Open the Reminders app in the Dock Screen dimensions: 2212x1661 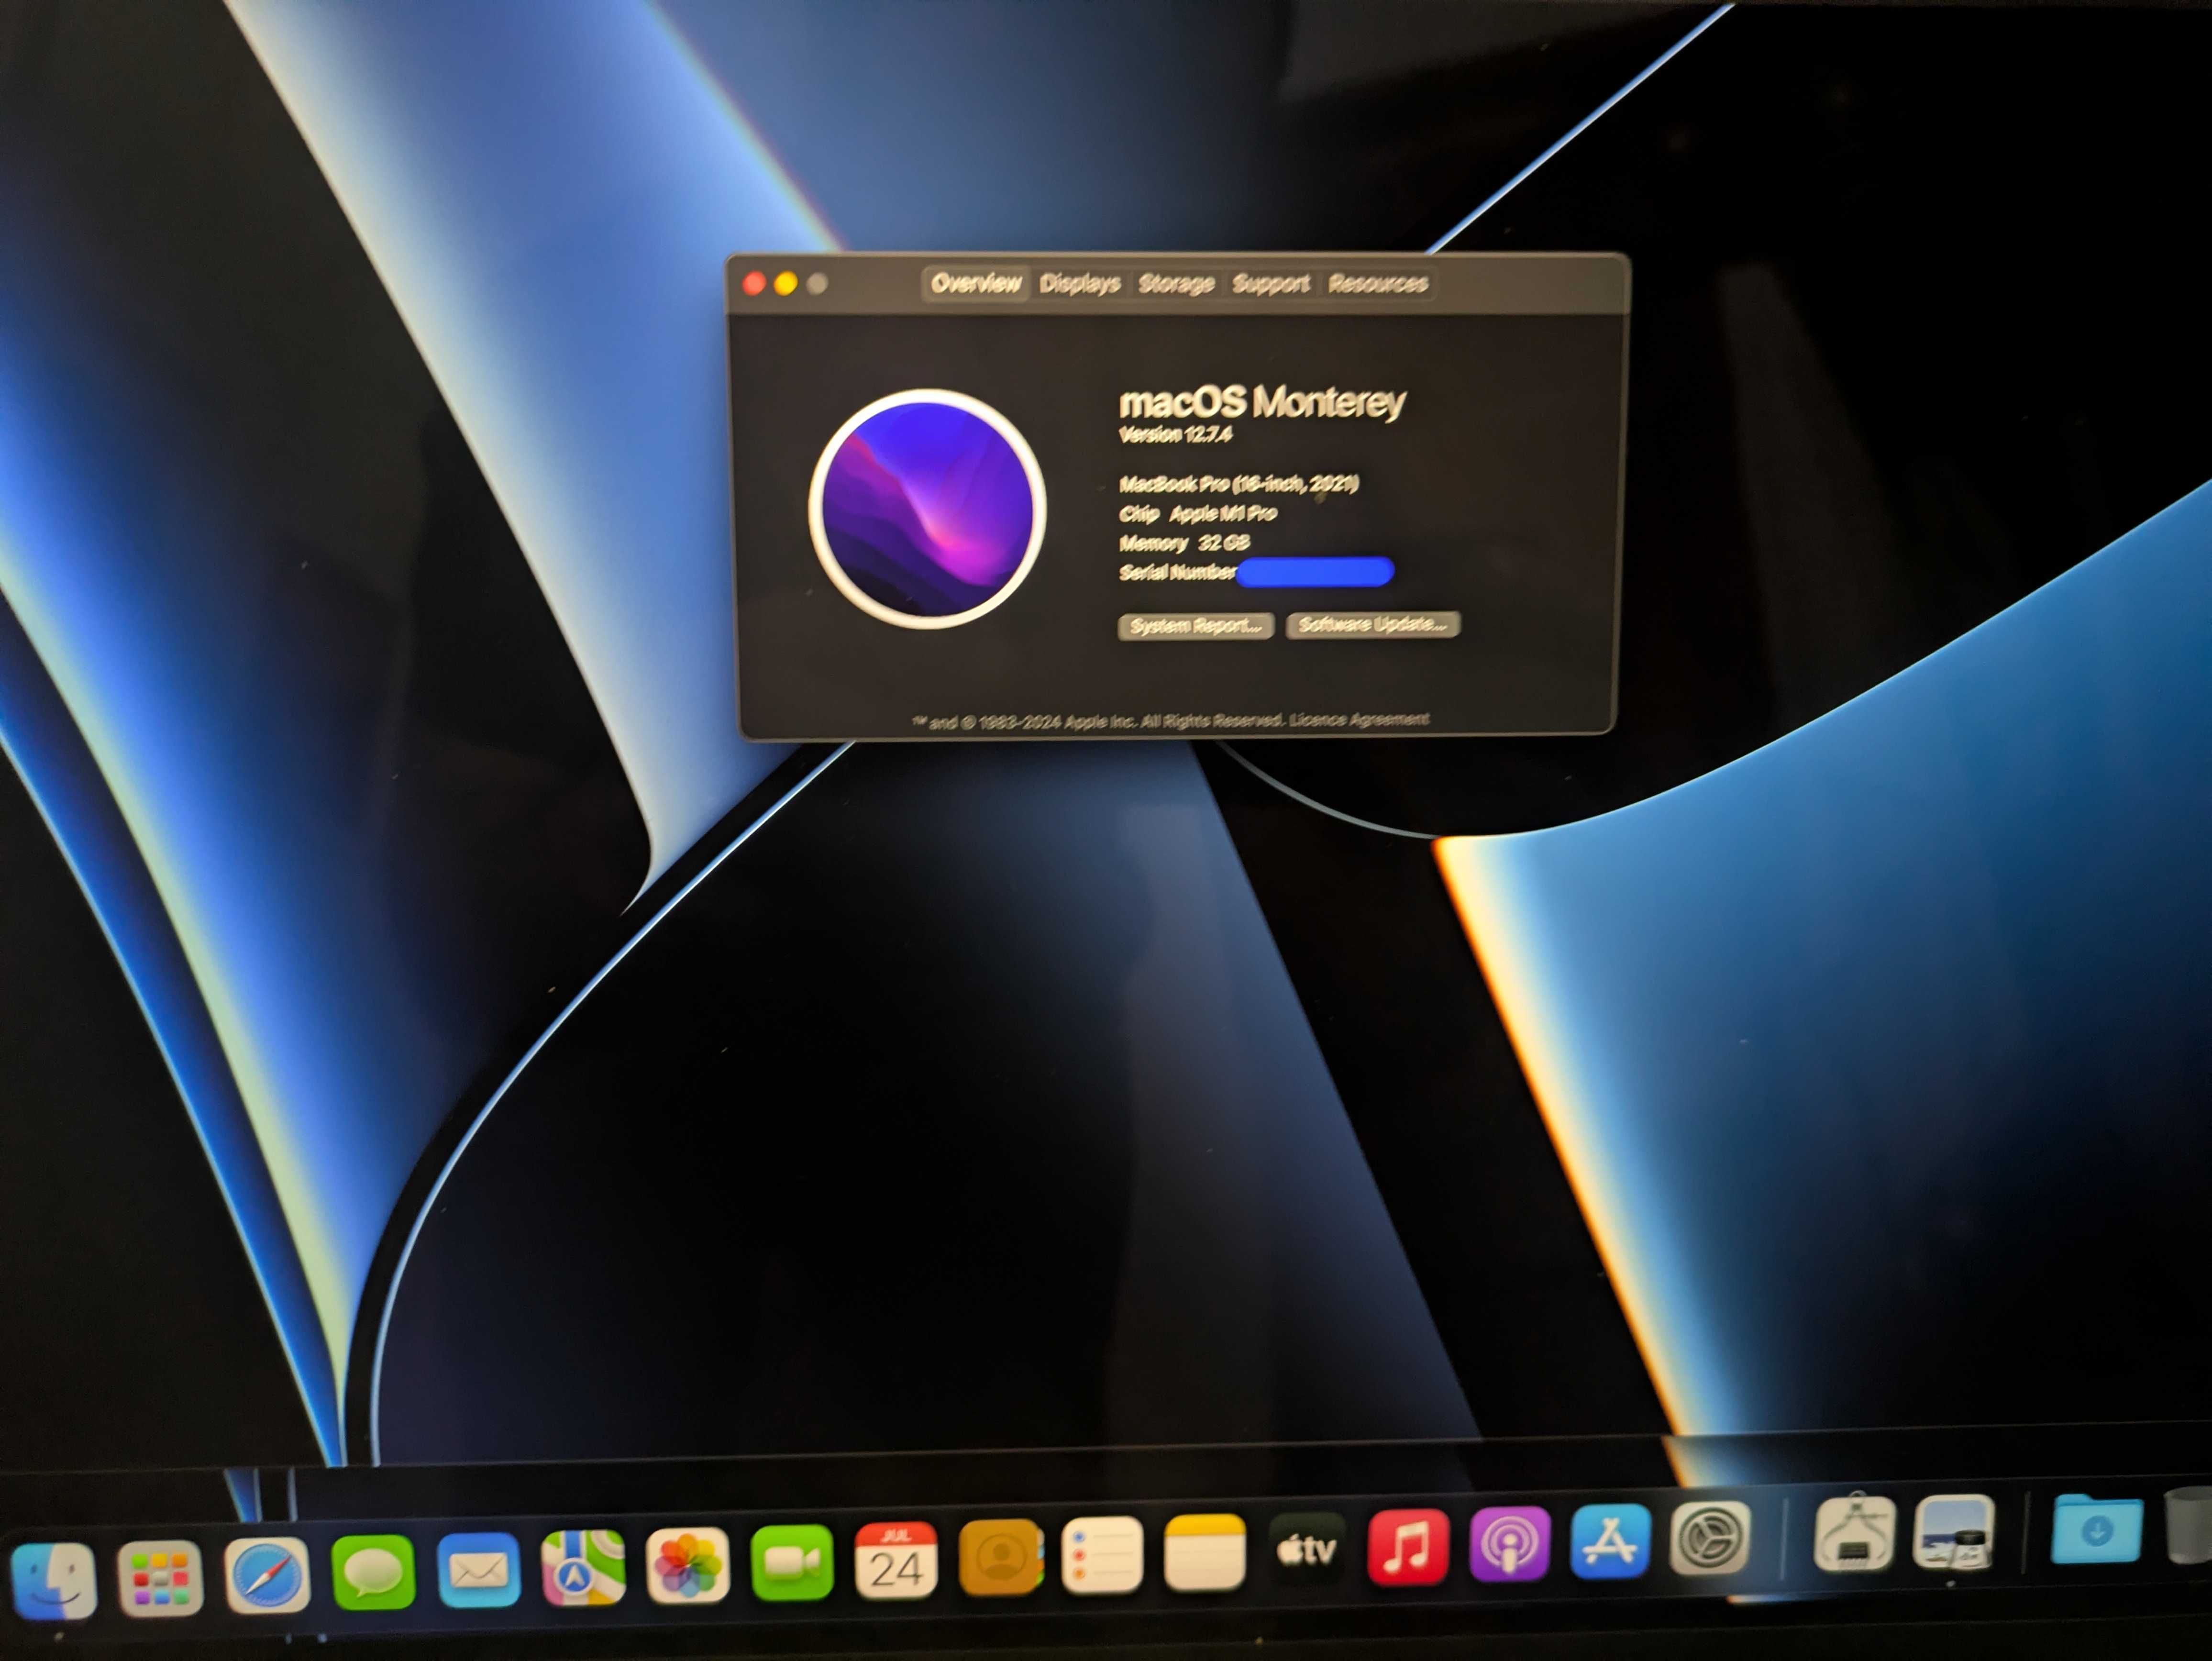[x=1102, y=1554]
